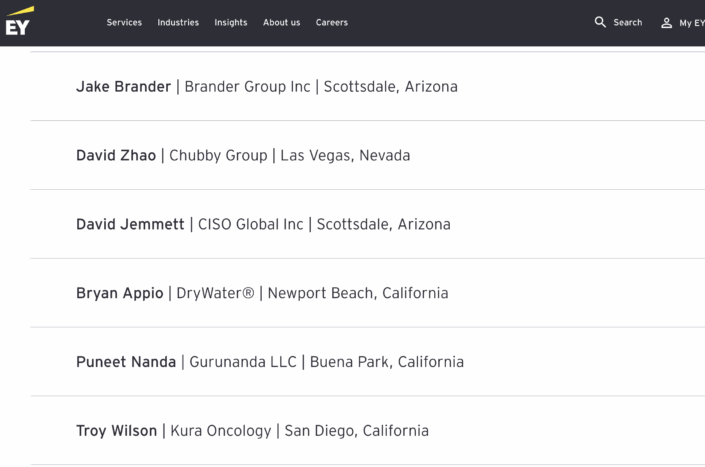The width and height of the screenshot is (705, 467).
Task: Open the My EY user profile icon
Action: click(667, 23)
